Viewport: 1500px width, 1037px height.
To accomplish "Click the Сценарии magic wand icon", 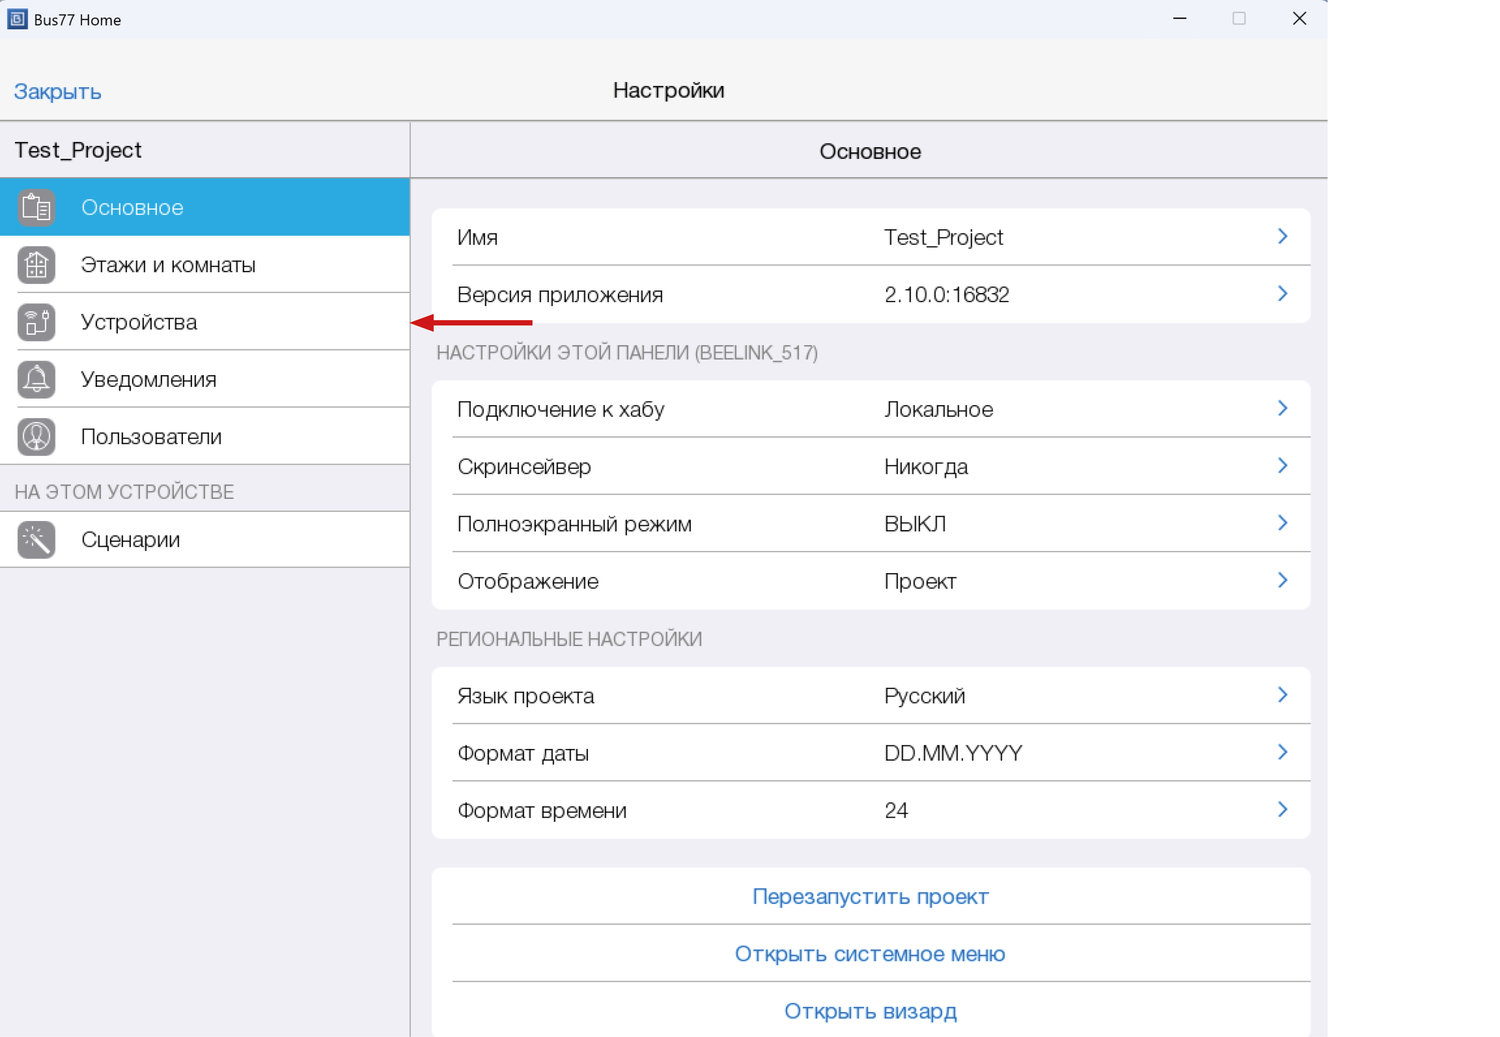I will (37, 540).
